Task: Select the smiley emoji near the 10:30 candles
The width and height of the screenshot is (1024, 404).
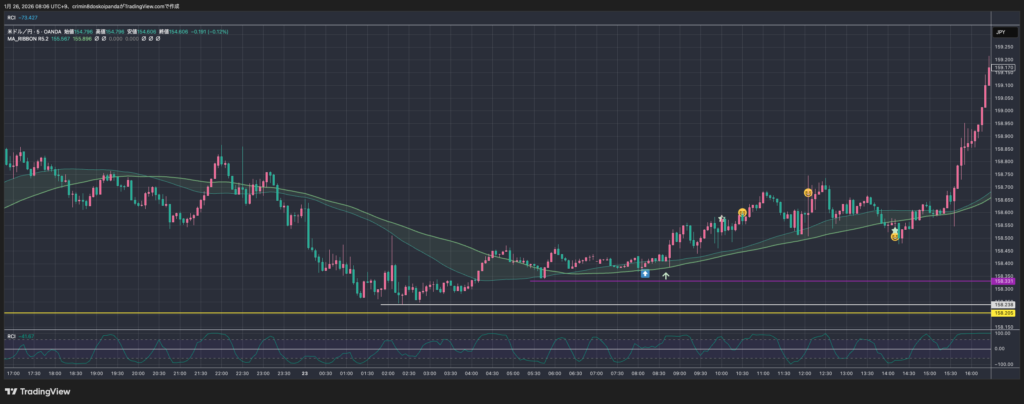Action: (742, 213)
